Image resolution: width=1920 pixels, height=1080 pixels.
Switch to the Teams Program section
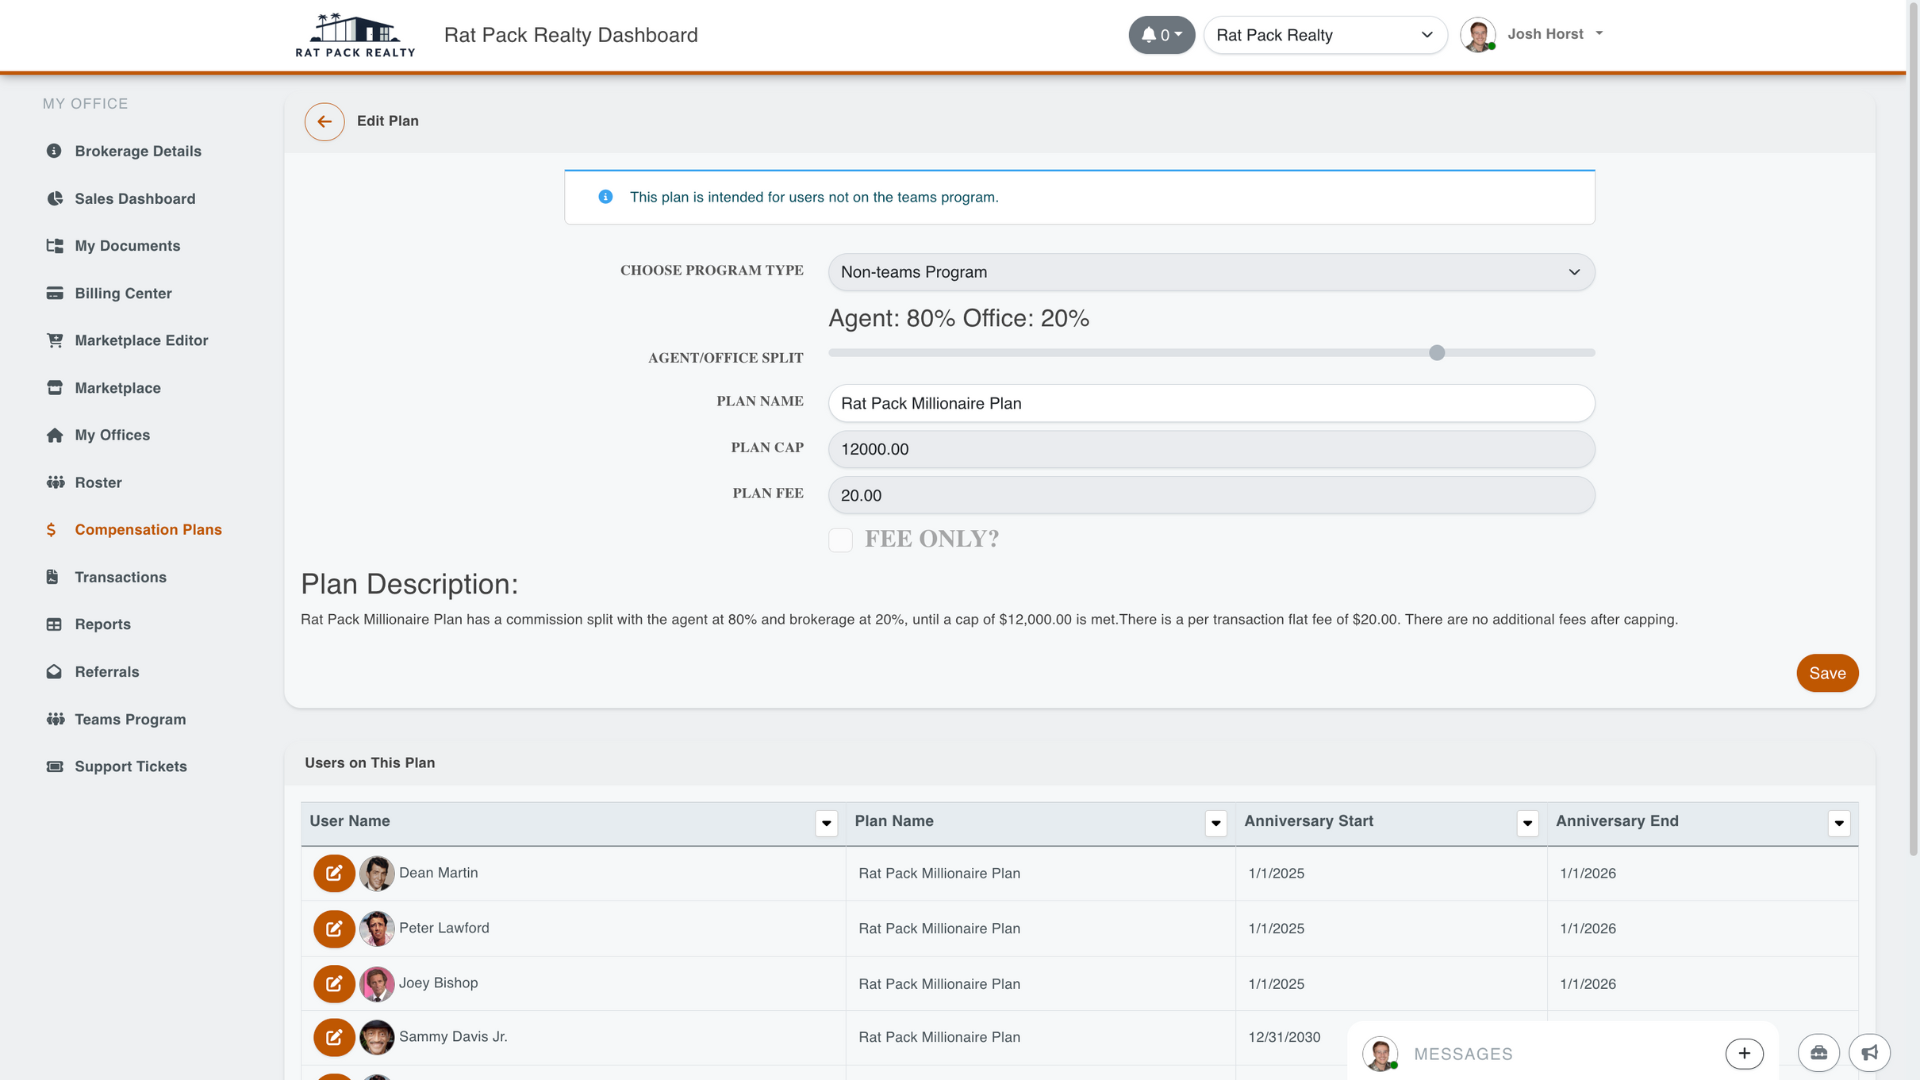coord(130,719)
